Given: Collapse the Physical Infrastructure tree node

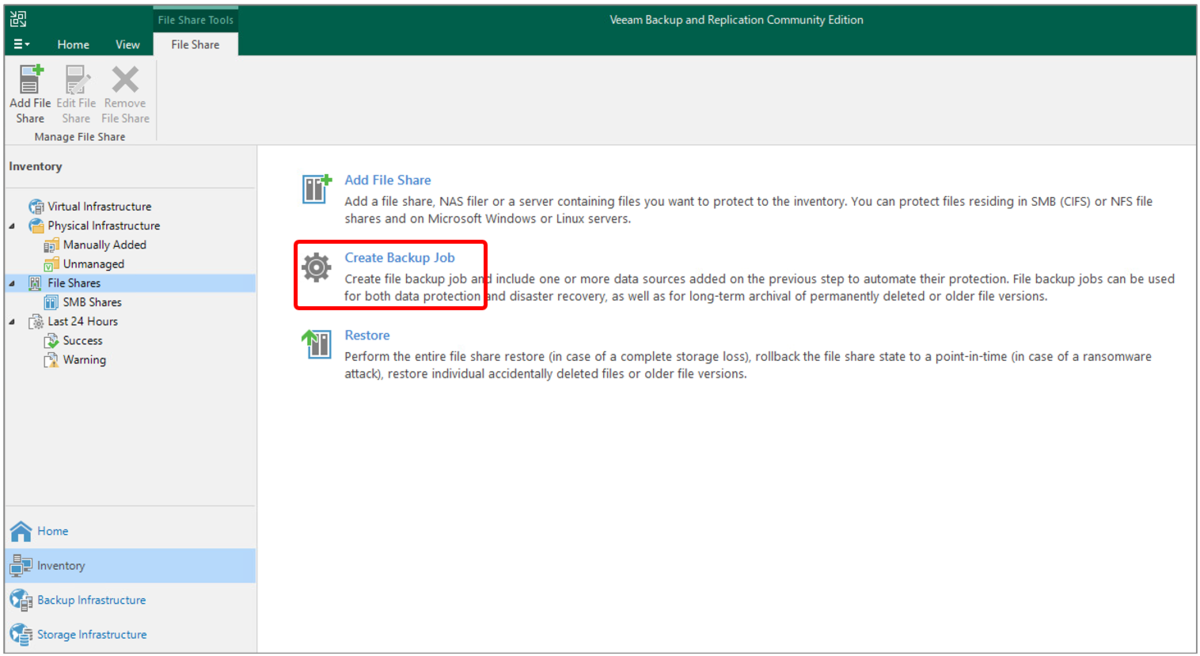Looking at the screenshot, I should pyautogui.click(x=13, y=226).
